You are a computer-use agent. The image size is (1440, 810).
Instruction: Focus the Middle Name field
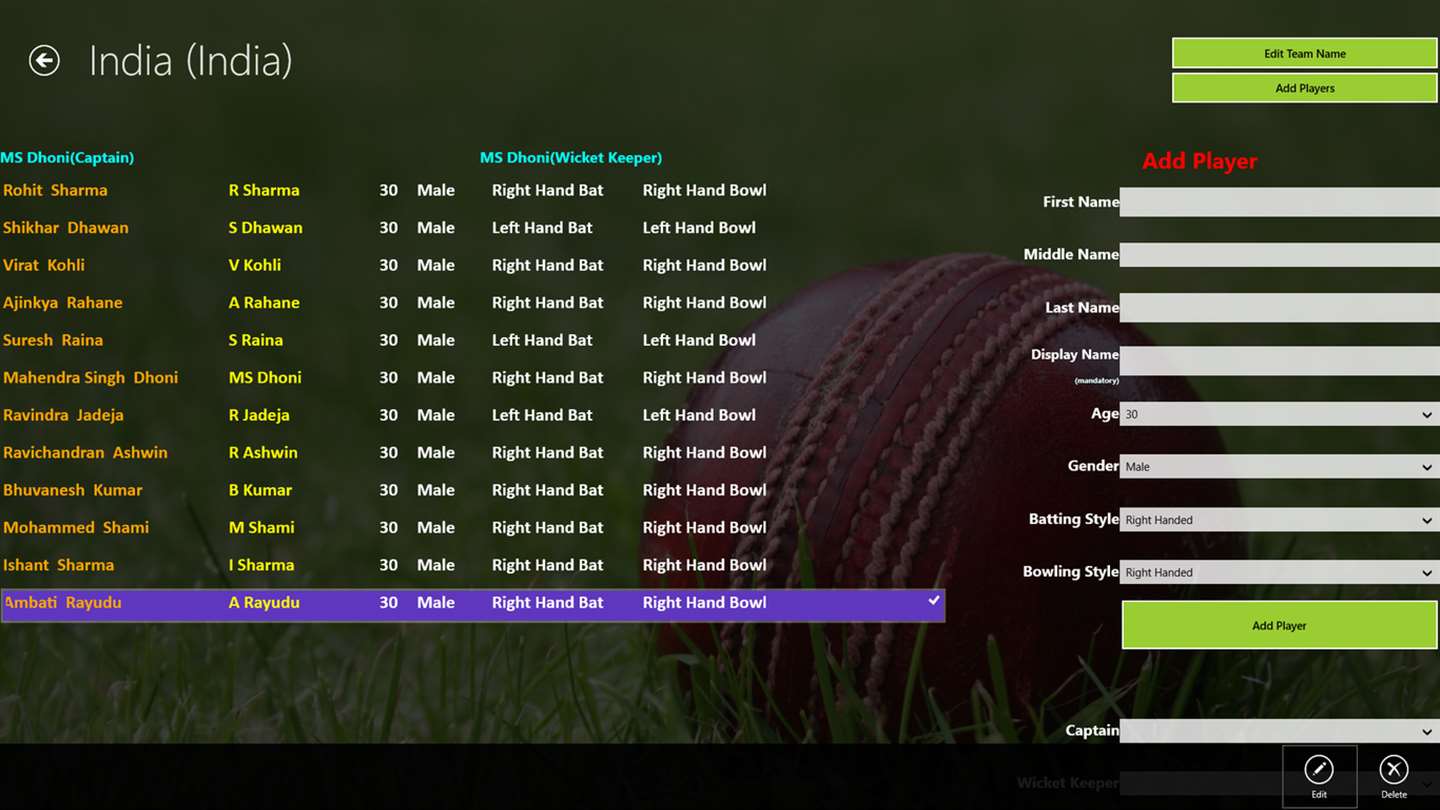(1280, 255)
